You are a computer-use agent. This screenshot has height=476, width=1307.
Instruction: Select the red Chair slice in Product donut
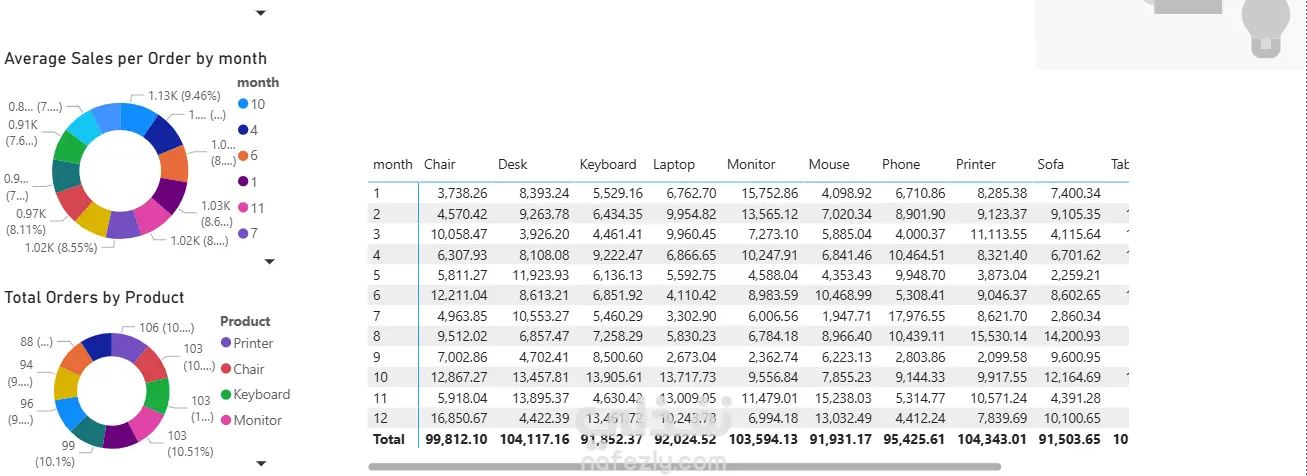pyautogui.click(x=152, y=365)
